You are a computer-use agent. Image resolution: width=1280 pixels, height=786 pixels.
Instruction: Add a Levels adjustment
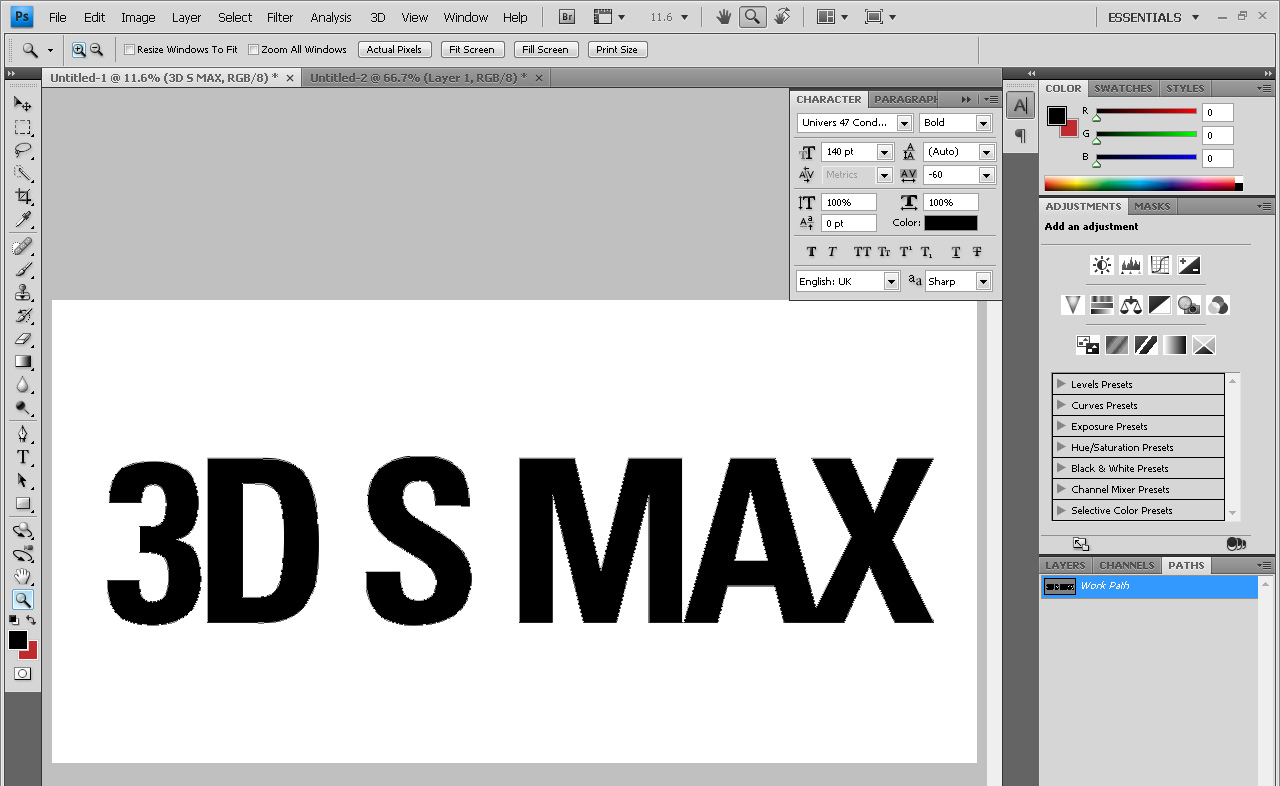pos(1130,265)
